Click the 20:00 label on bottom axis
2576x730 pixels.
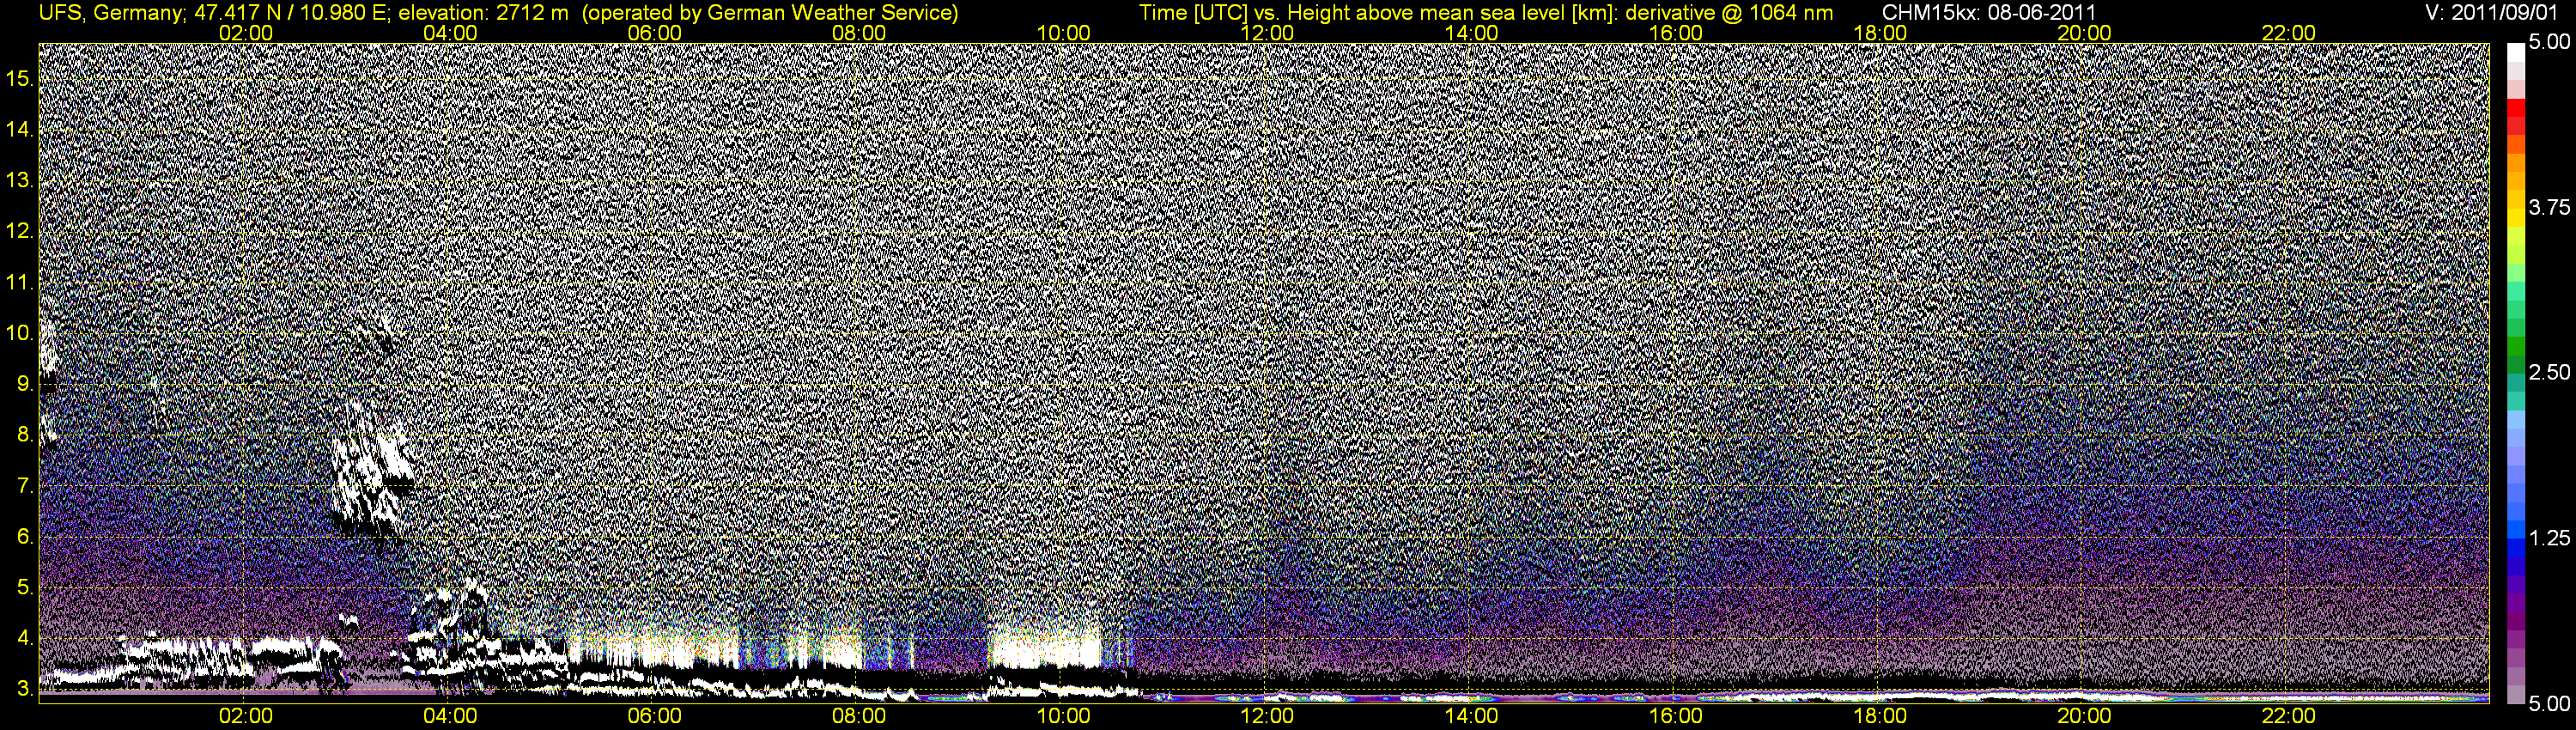coord(2084,716)
